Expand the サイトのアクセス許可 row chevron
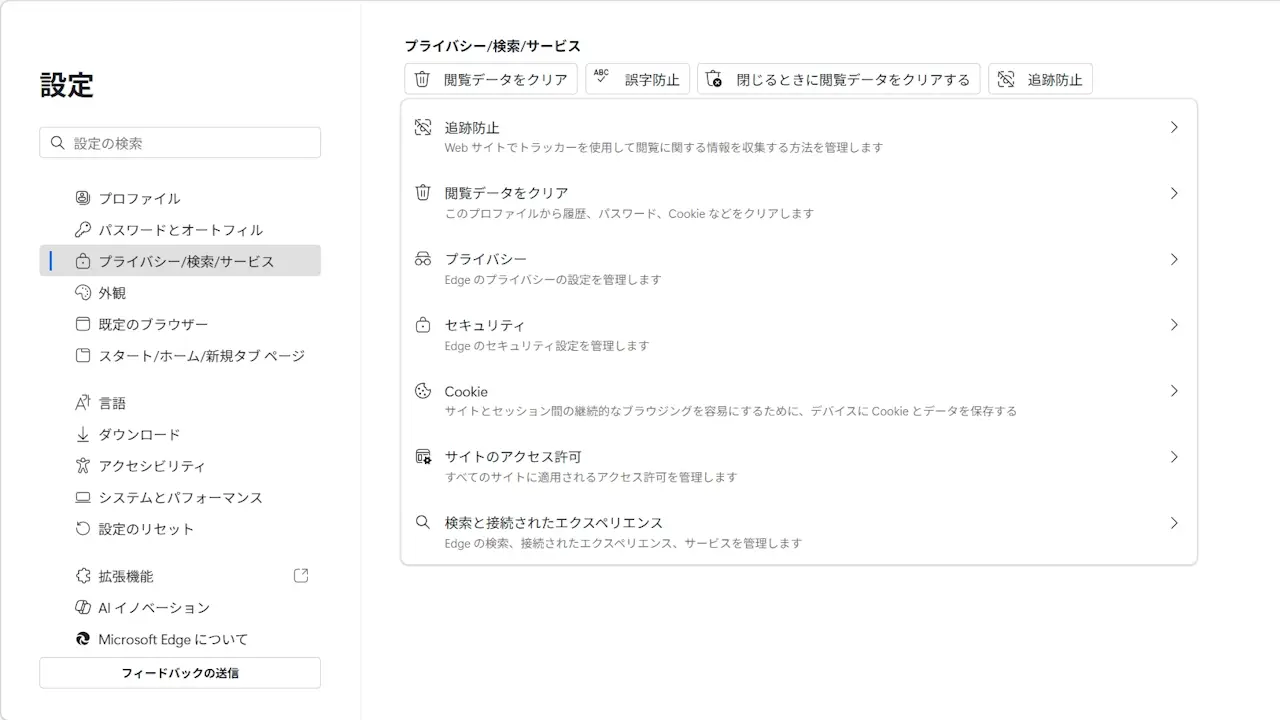 (1174, 457)
